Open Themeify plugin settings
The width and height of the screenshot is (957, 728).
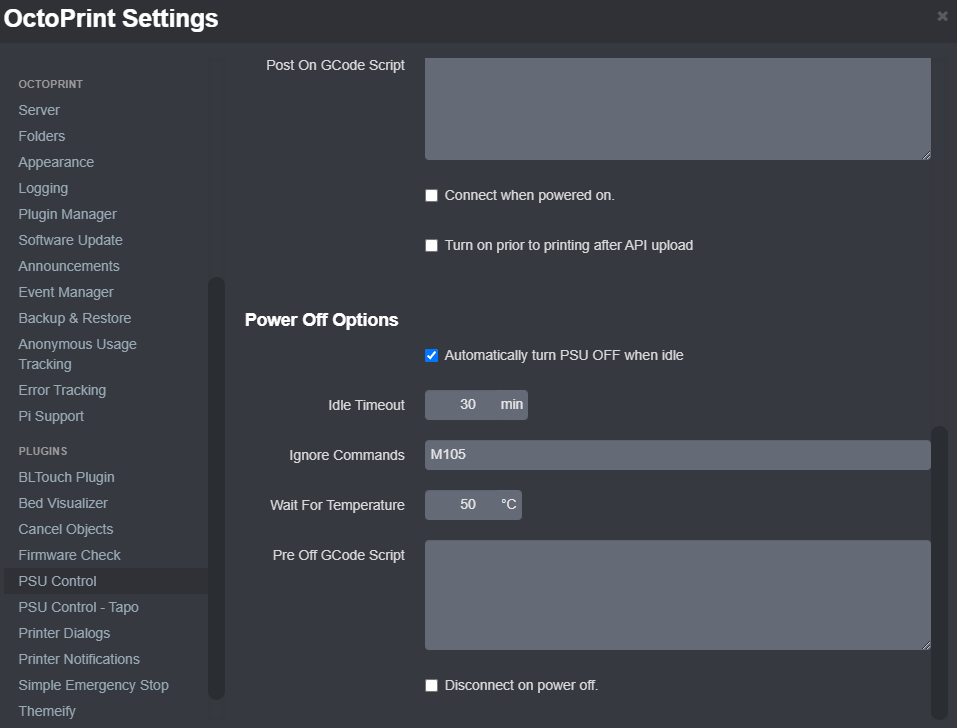tap(47, 711)
